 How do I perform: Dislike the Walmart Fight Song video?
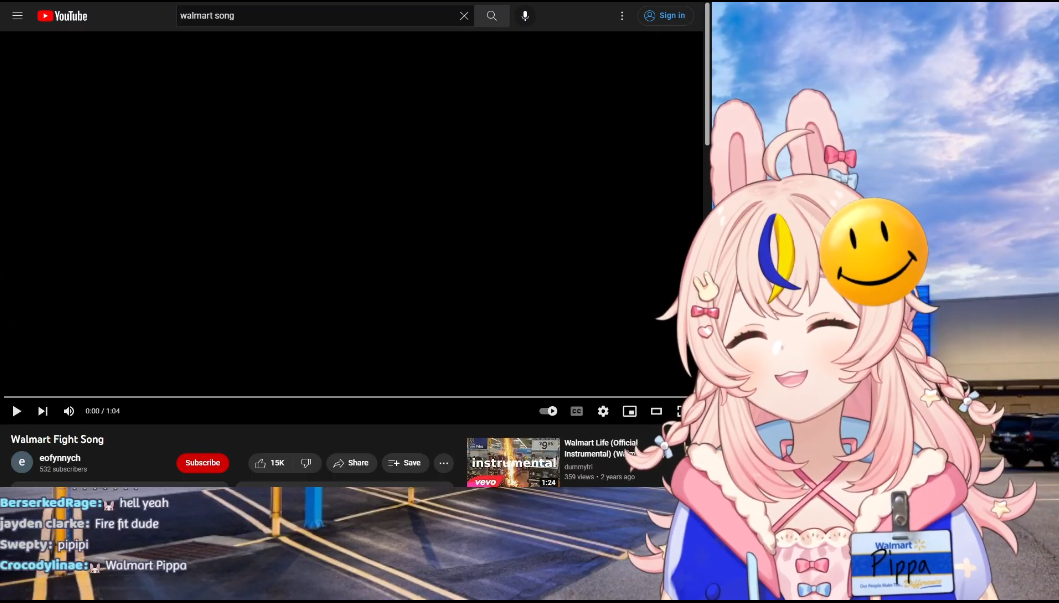pos(306,463)
